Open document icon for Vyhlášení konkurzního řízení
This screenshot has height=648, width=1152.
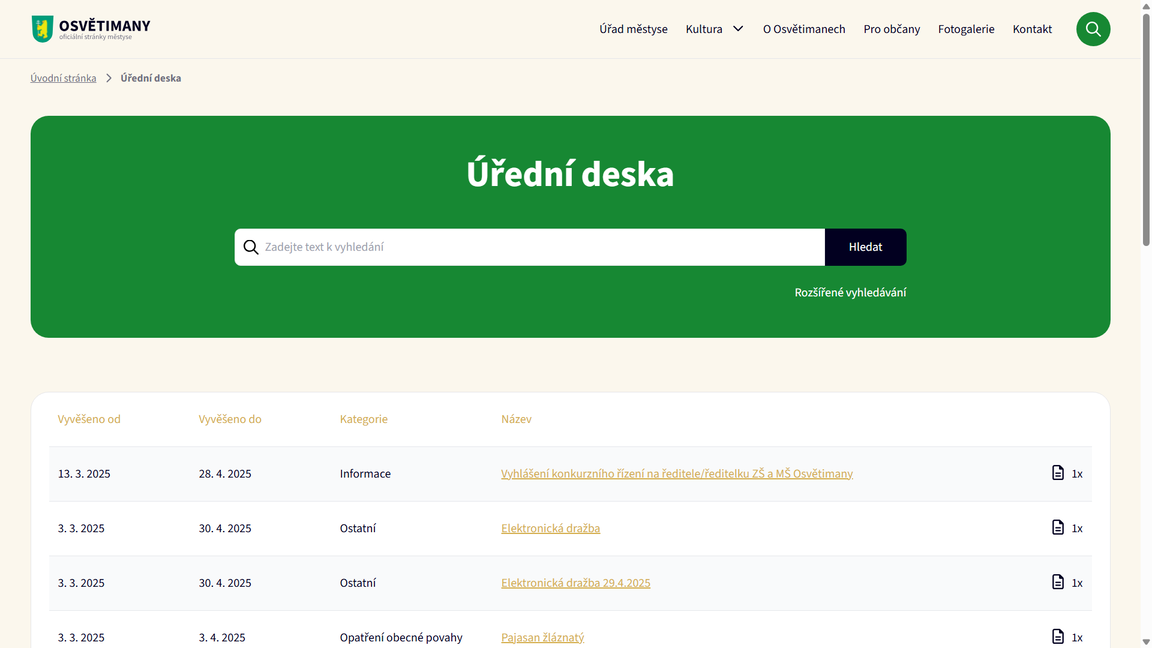click(x=1057, y=472)
